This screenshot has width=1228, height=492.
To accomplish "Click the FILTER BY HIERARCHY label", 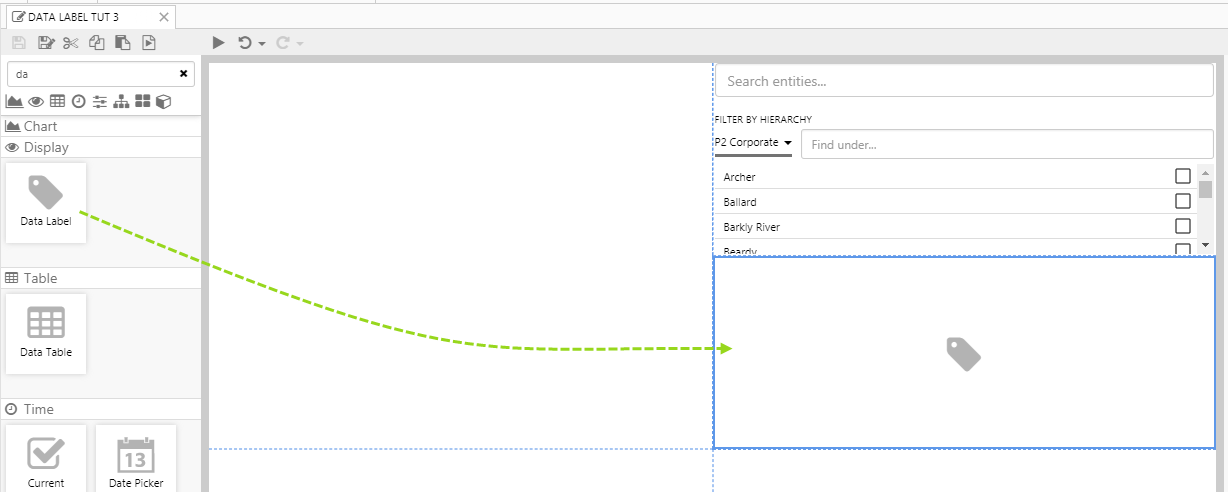I will tap(763, 119).
